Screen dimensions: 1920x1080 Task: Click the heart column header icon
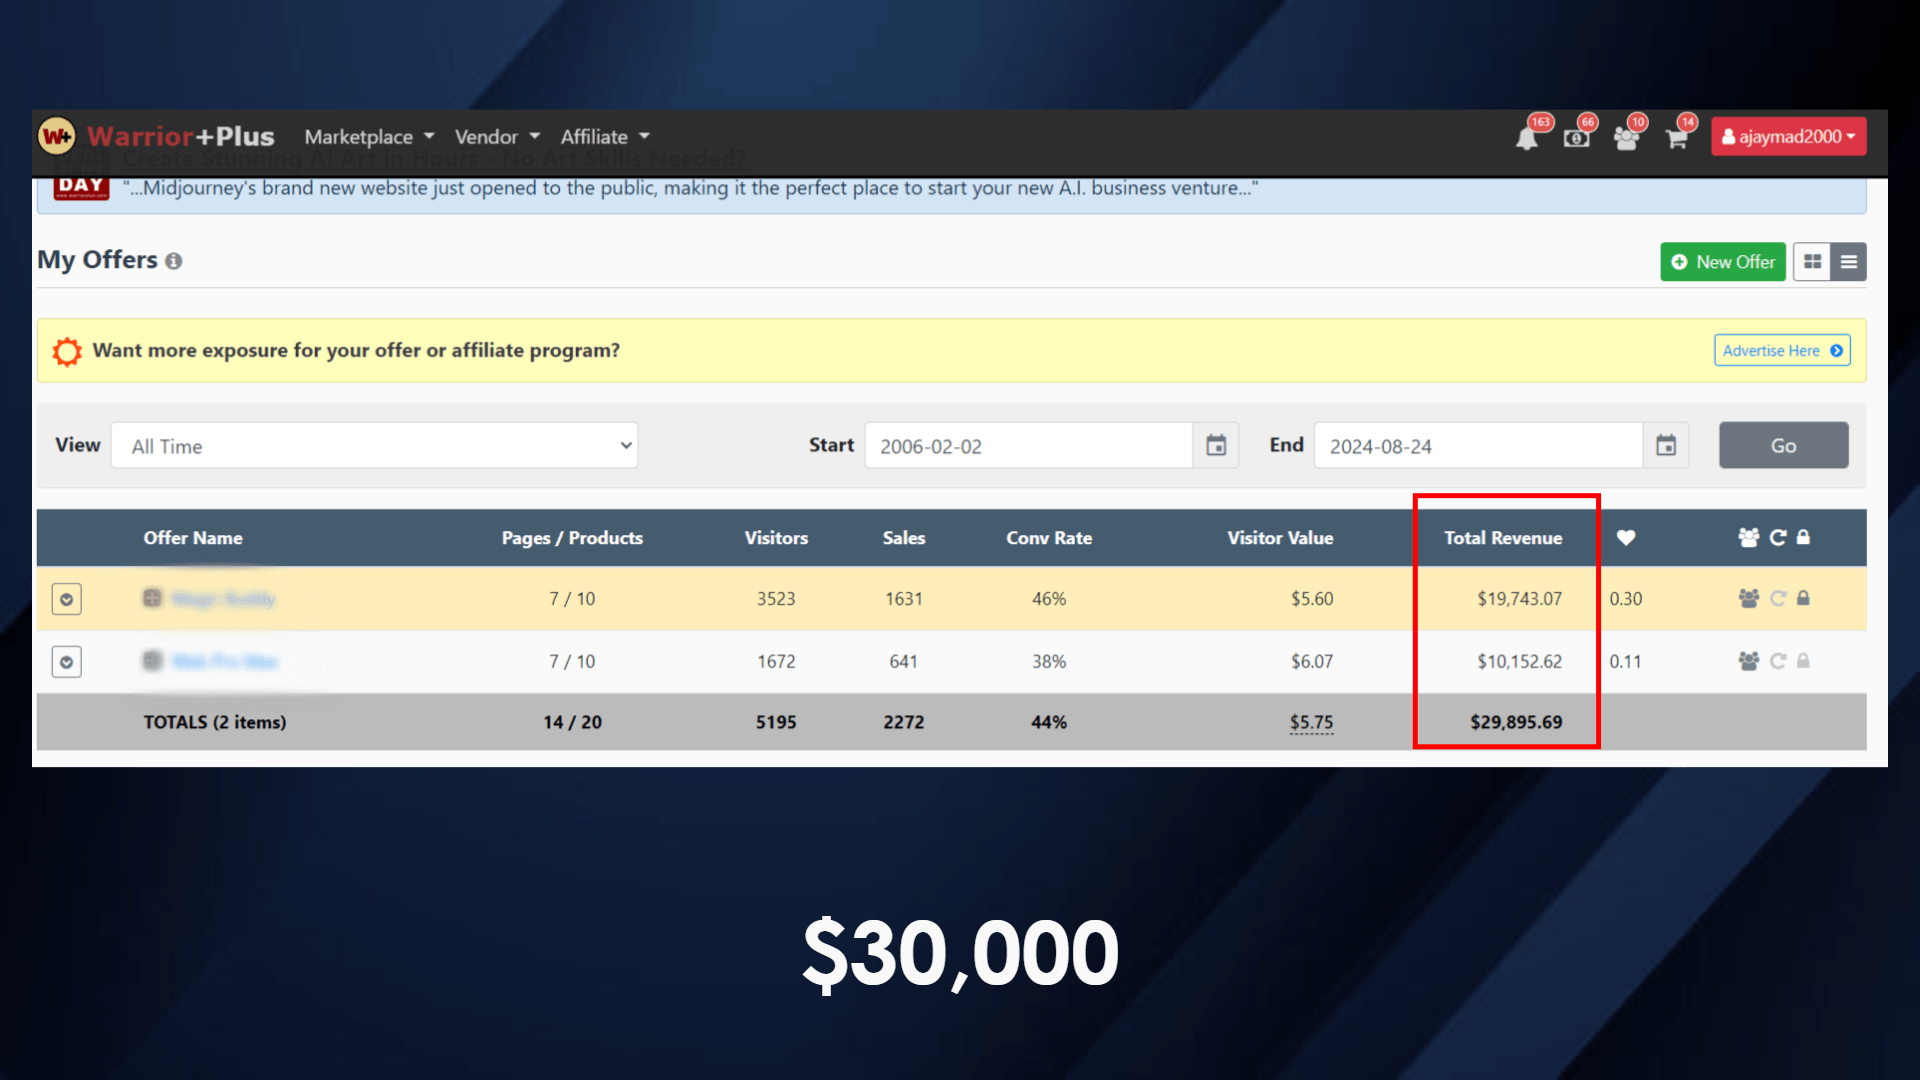pyautogui.click(x=1626, y=538)
